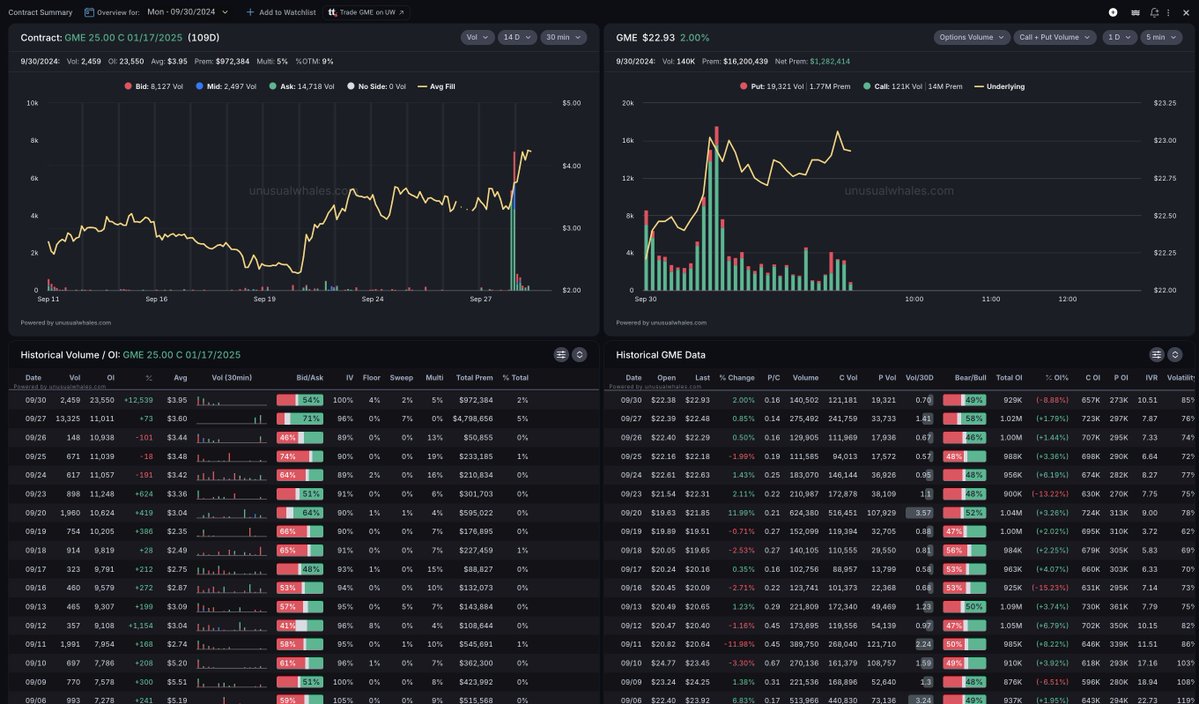Open the three-dot more options menu

coord(1168,12)
